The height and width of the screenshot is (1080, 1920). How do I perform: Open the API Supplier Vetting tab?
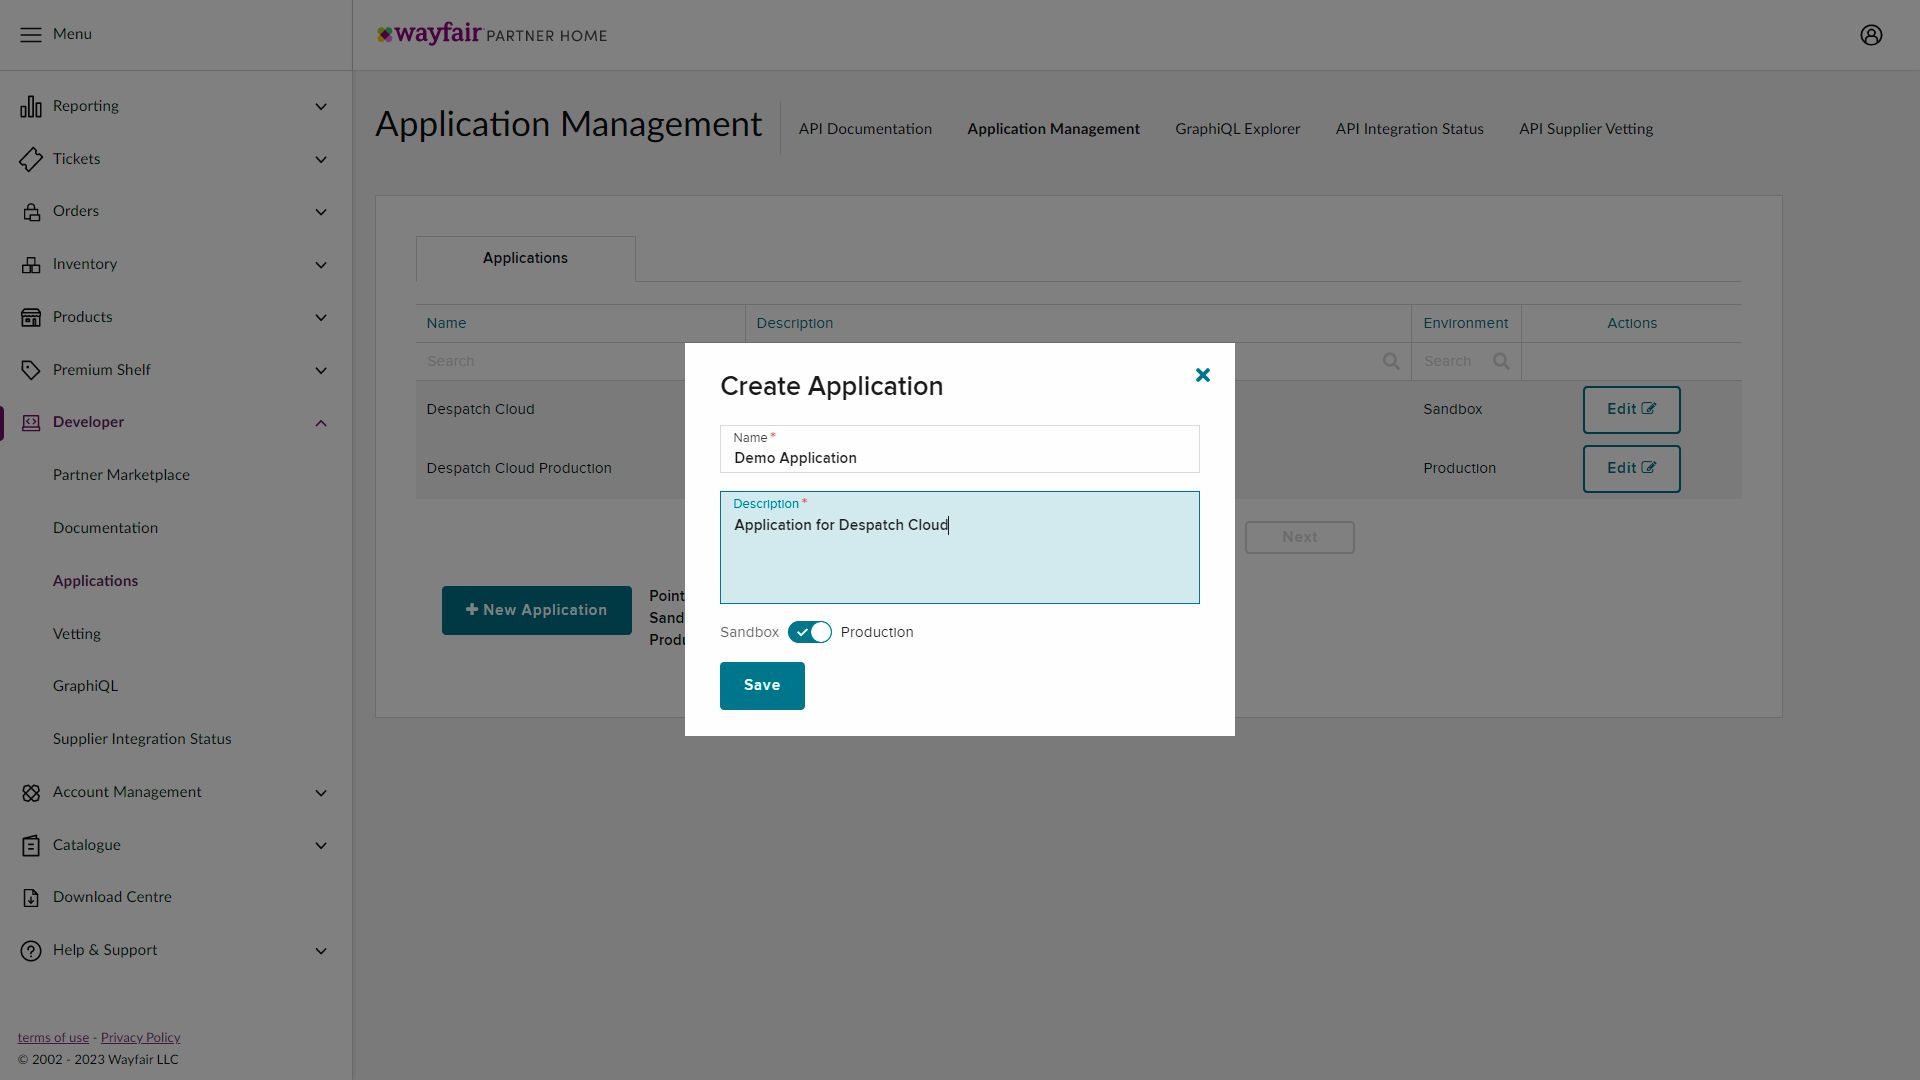click(x=1586, y=129)
